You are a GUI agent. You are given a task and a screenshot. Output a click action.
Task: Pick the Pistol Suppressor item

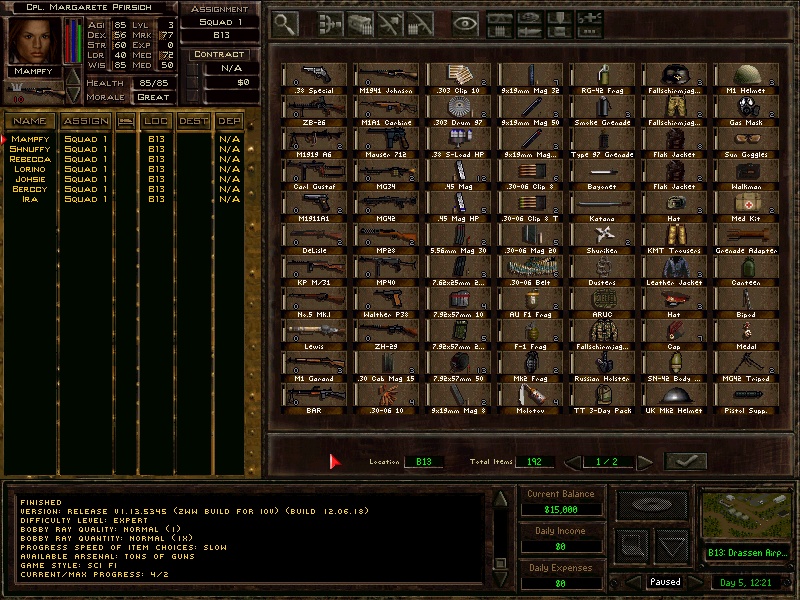tap(746, 399)
